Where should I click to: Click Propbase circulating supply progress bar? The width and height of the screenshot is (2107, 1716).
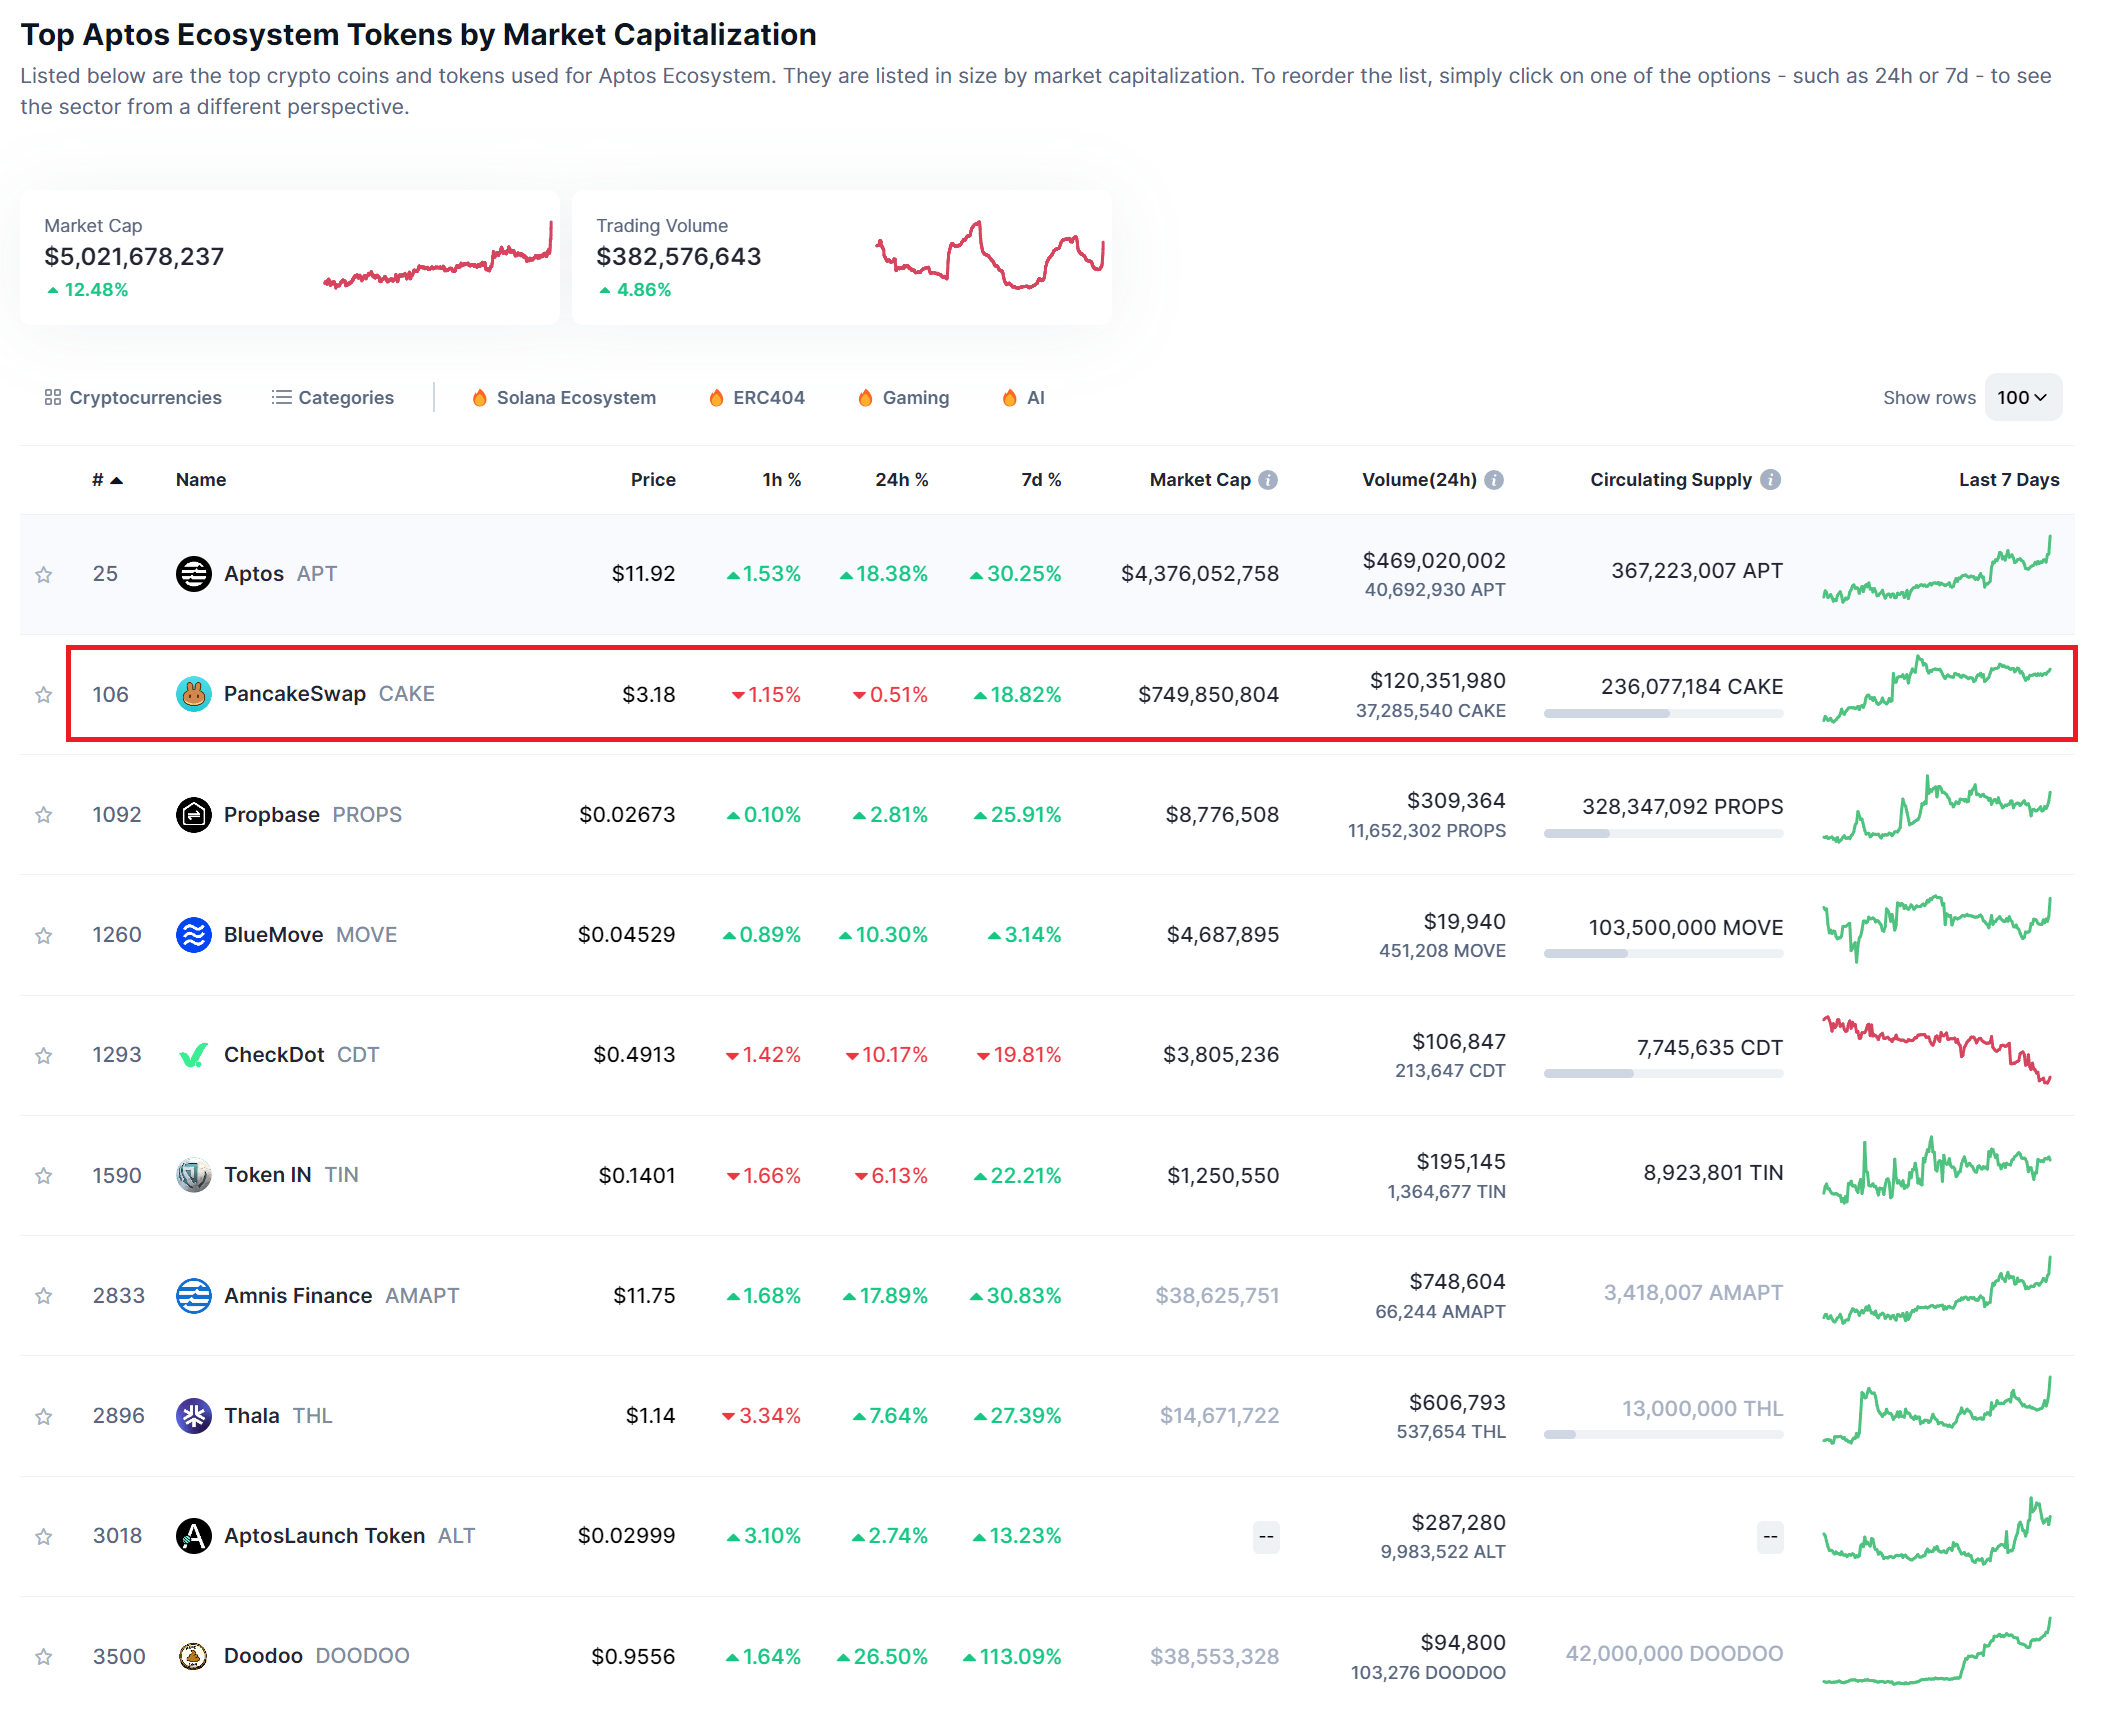point(1663,834)
